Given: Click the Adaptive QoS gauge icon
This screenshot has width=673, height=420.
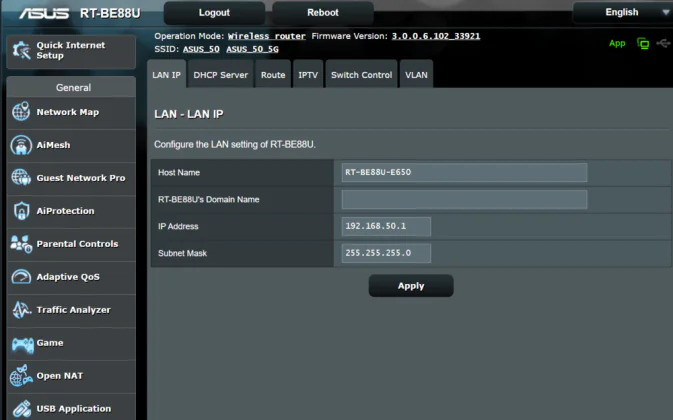Looking at the screenshot, I should tap(21, 277).
